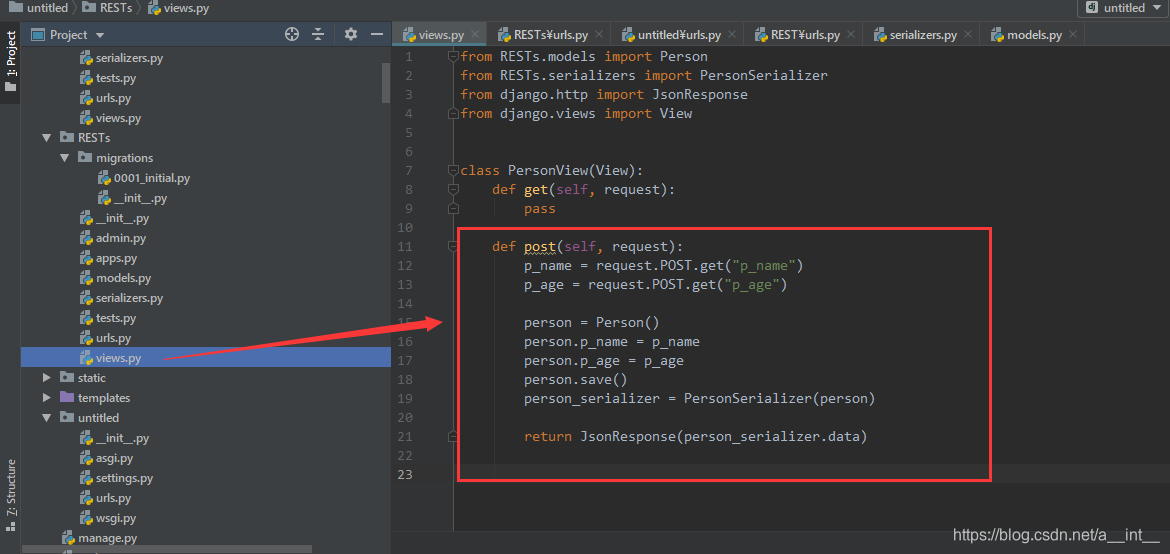Hide the Project panel with minus icon
The width and height of the screenshot is (1170, 554).
pyautogui.click(x=377, y=34)
